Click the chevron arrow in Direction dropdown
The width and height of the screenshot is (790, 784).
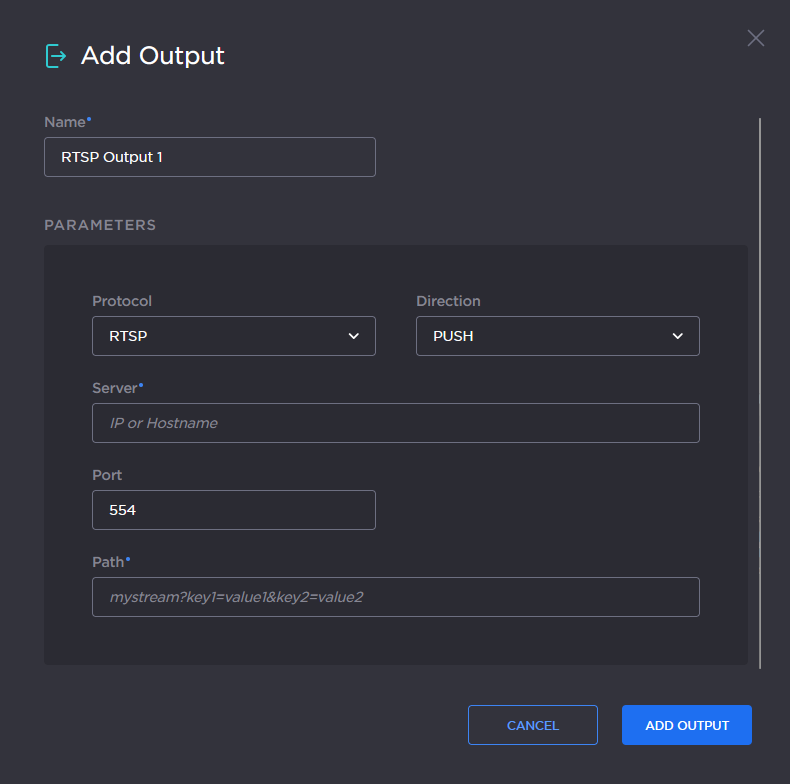pos(677,336)
